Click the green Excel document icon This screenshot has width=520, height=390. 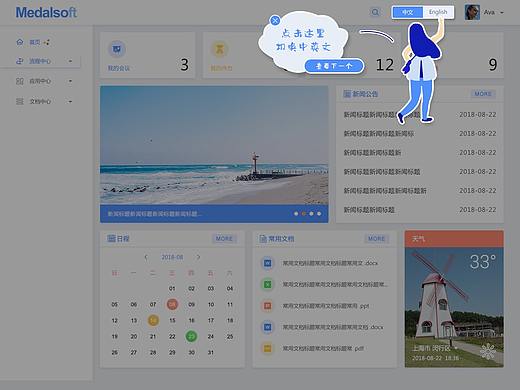point(267,284)
